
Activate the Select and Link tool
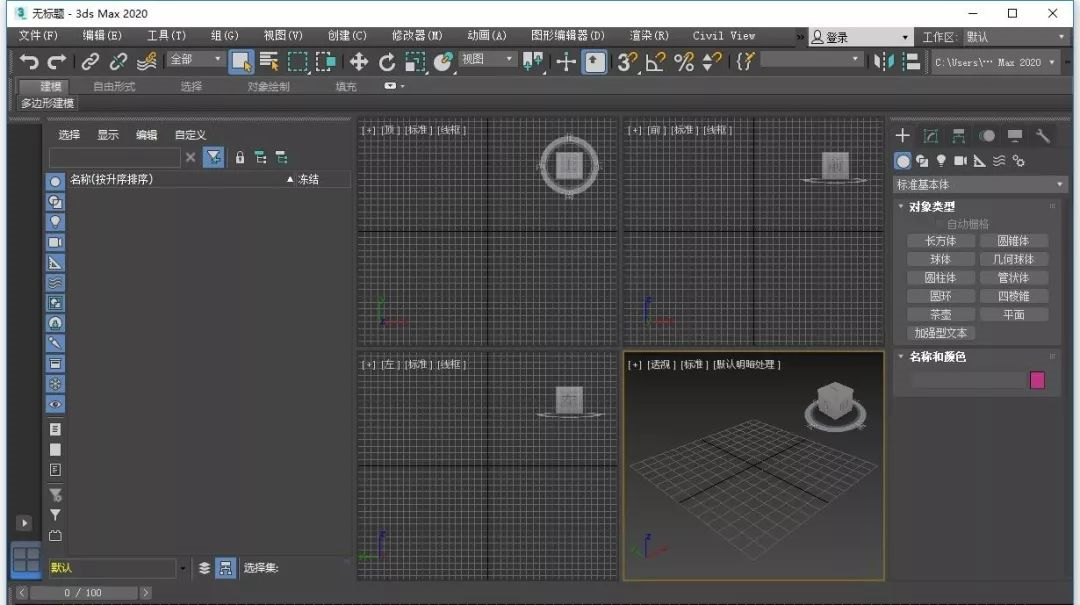[x=89, y=62]
